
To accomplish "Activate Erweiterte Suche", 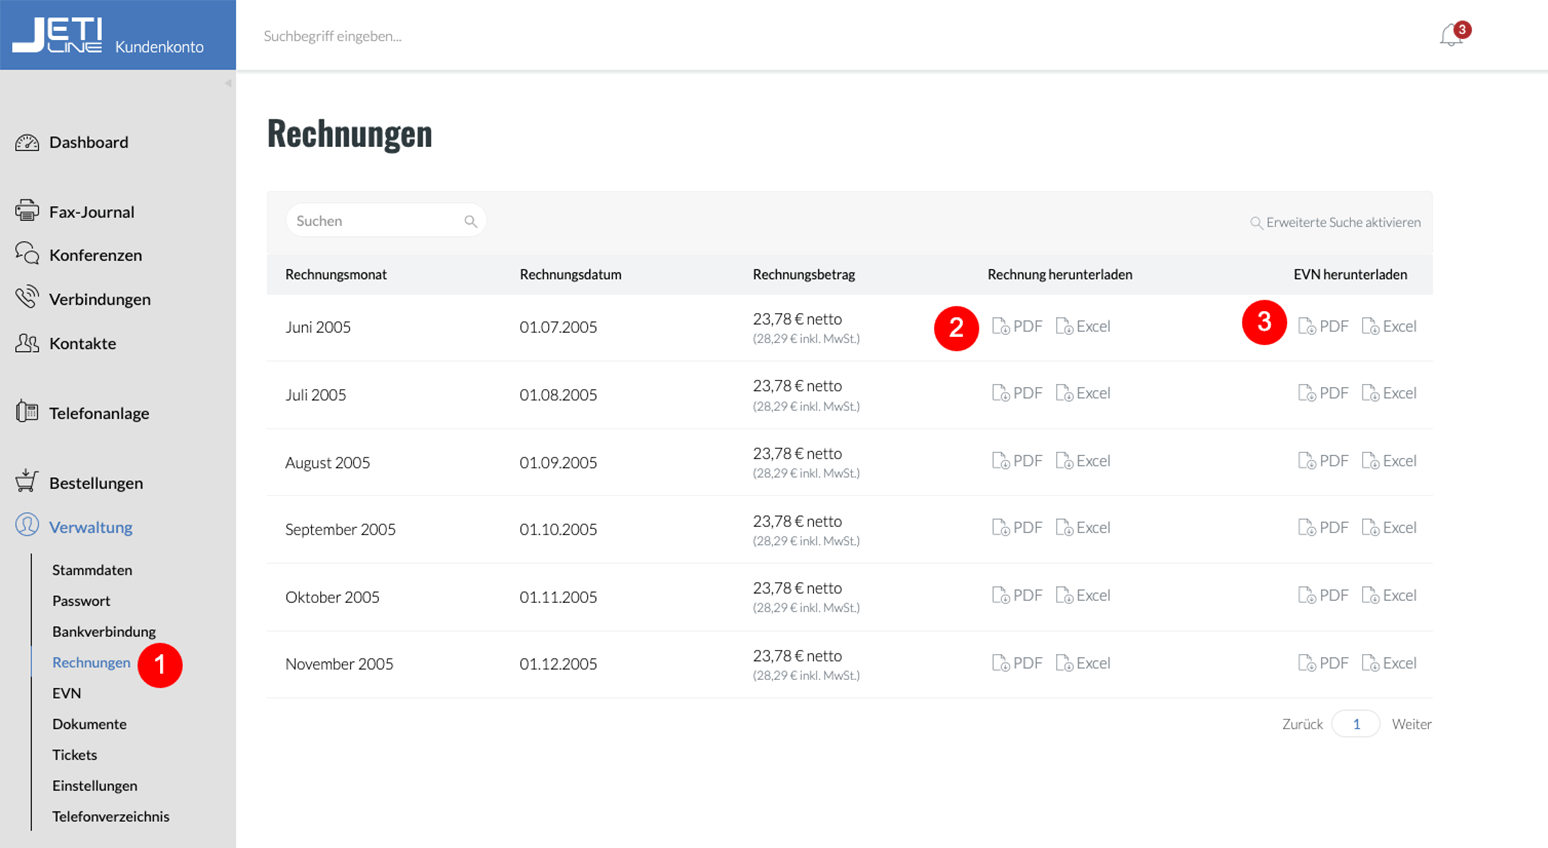I will [x=1335, y=222].
